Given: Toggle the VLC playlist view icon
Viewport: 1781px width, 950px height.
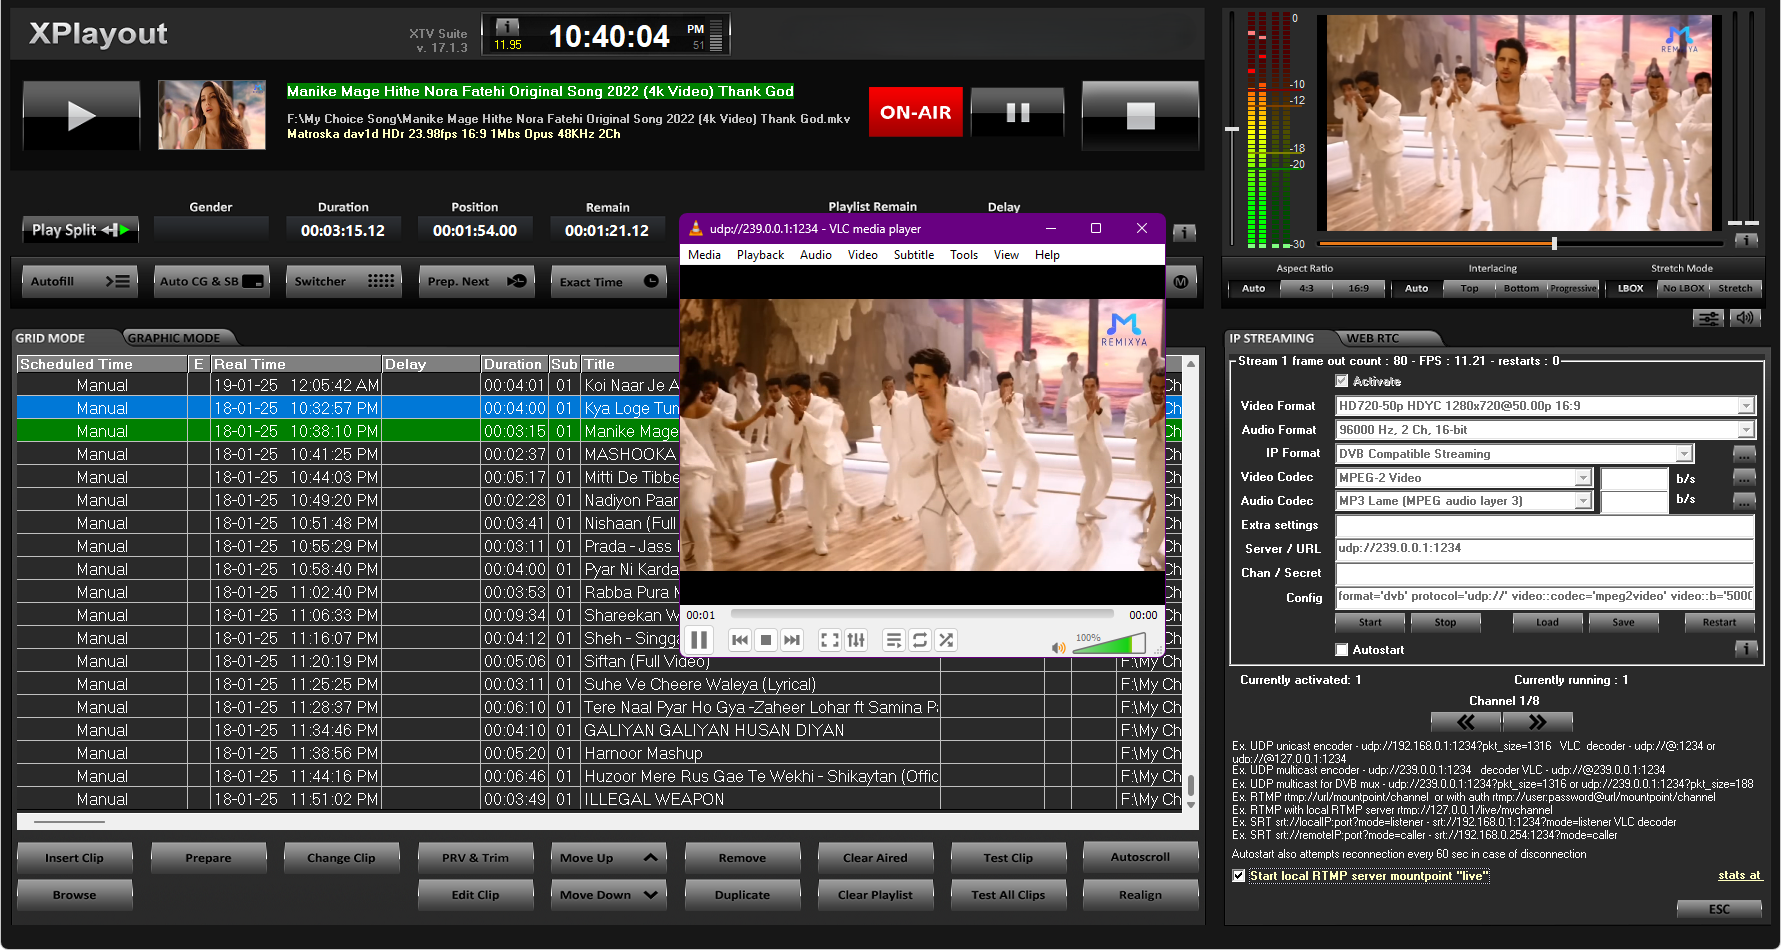Looking at the screenshot, I should pos(894,640).
